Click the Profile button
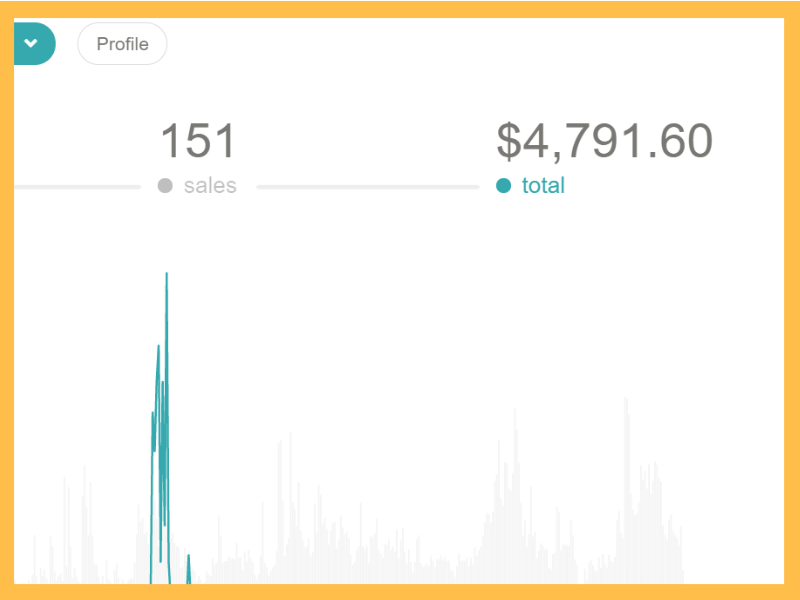 [x=122, y=44]
